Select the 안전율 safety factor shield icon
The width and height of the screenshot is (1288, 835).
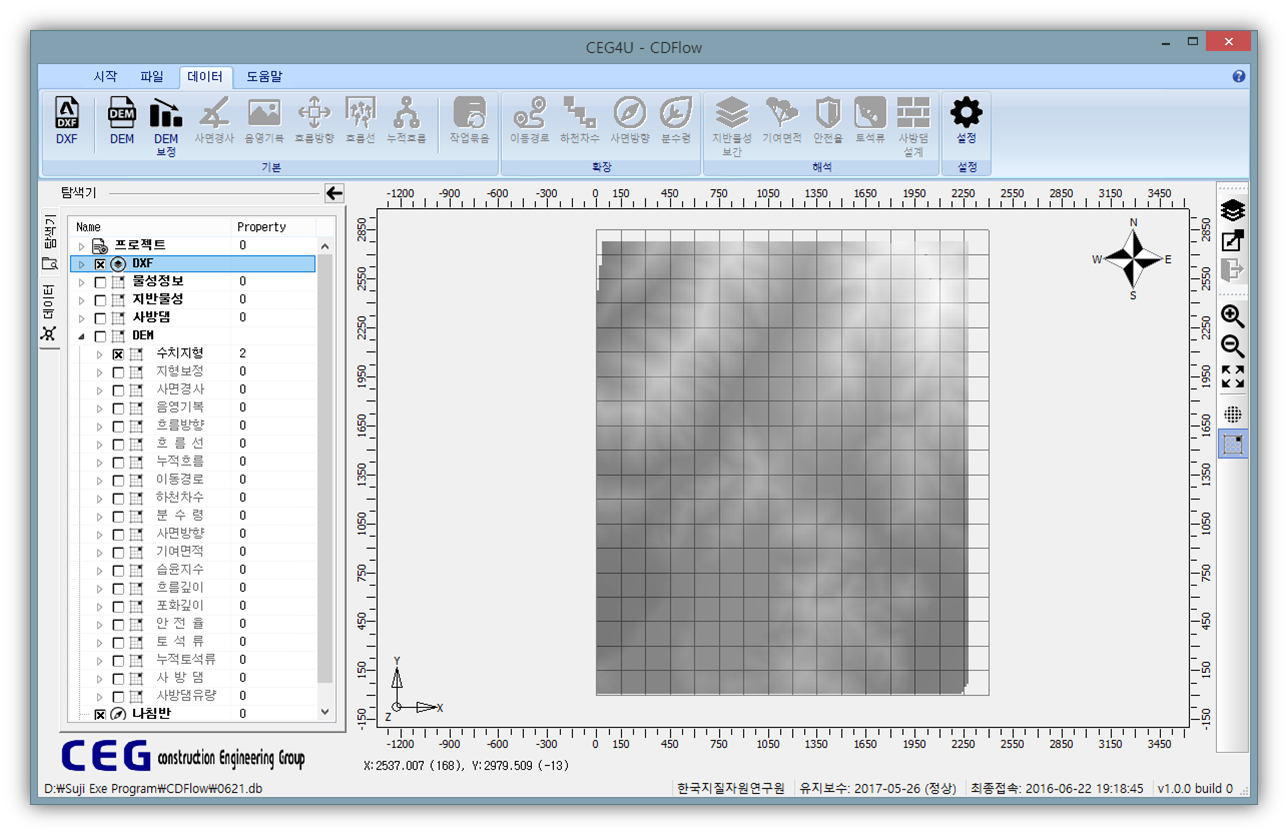click(828, 122)
